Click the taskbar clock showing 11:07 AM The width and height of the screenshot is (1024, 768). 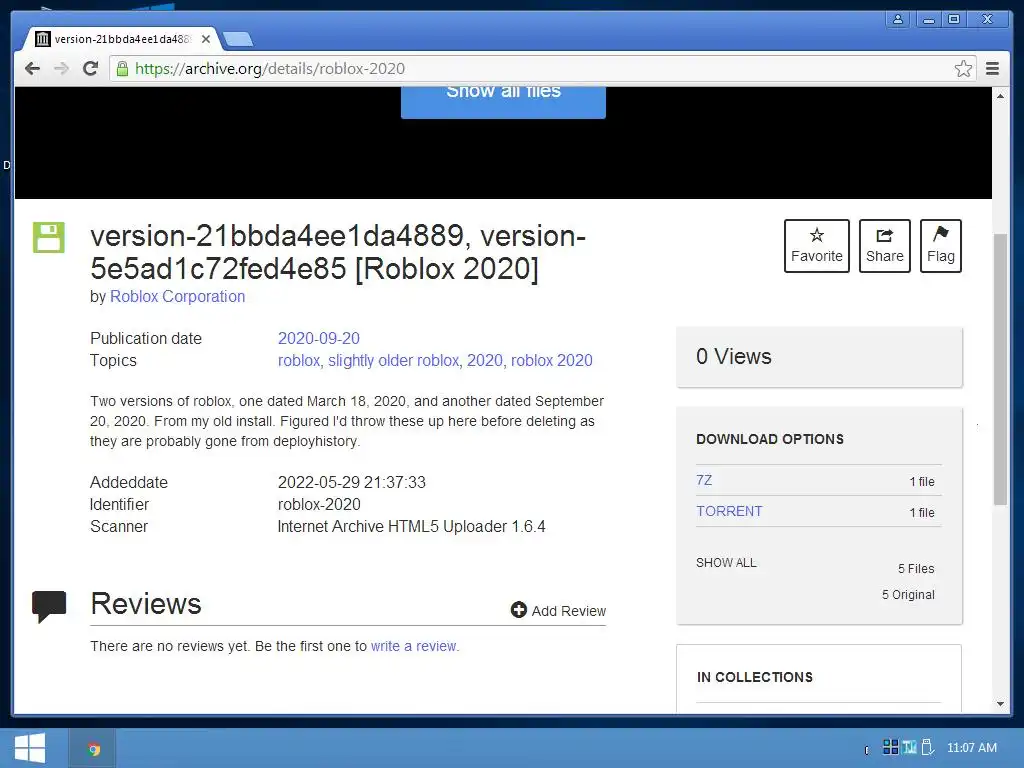(x=972, y=748)
